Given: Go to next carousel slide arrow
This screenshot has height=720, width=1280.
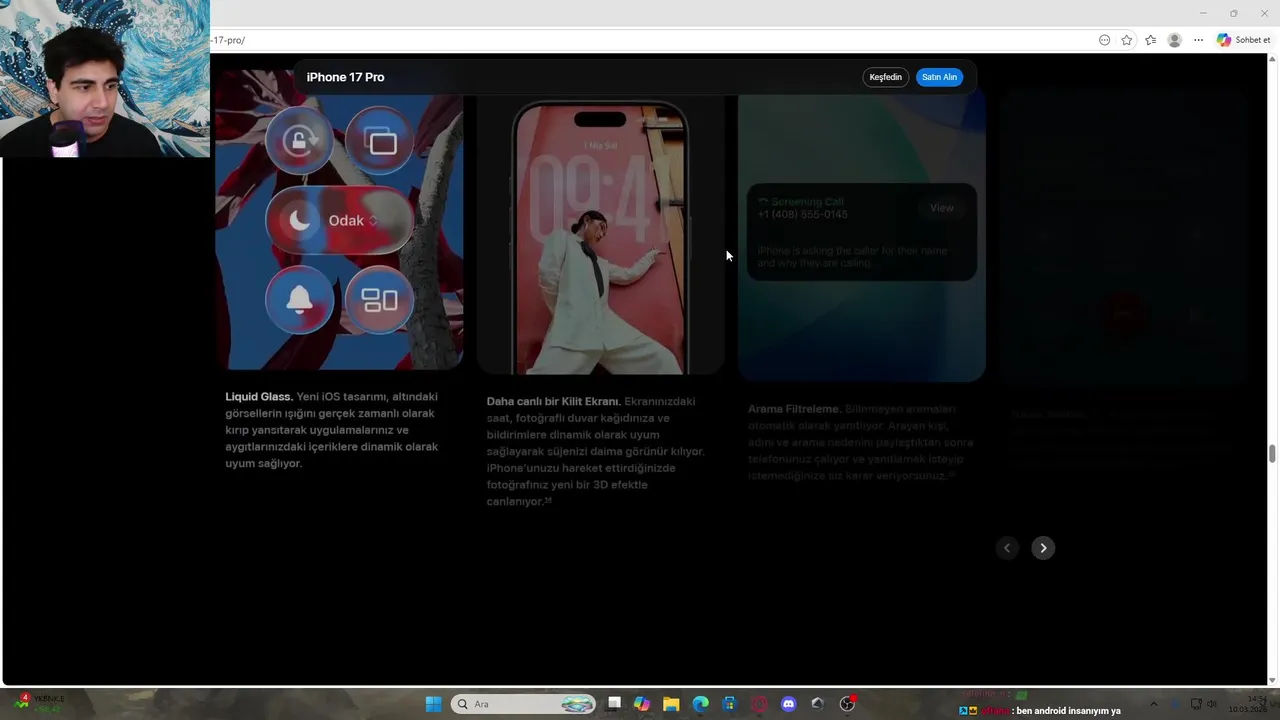Looking at the screenshot, I should [x=1043, y=548].
